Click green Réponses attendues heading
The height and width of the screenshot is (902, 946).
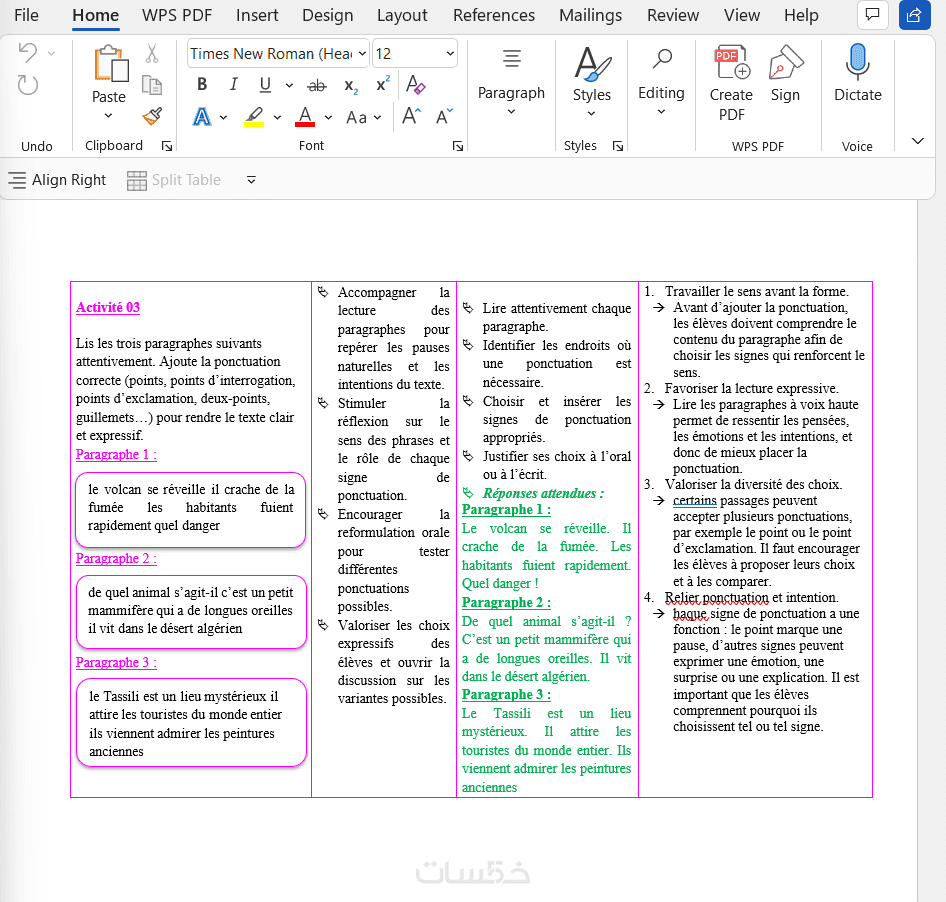point(543,494)
